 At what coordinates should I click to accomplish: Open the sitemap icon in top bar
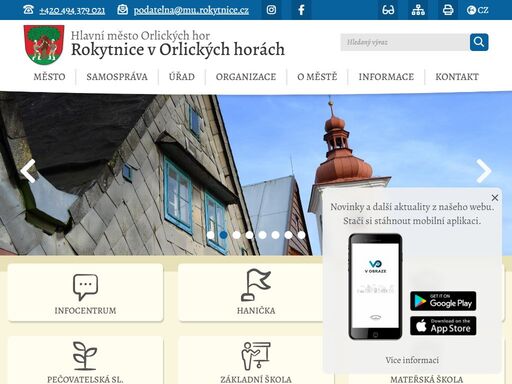418,10
